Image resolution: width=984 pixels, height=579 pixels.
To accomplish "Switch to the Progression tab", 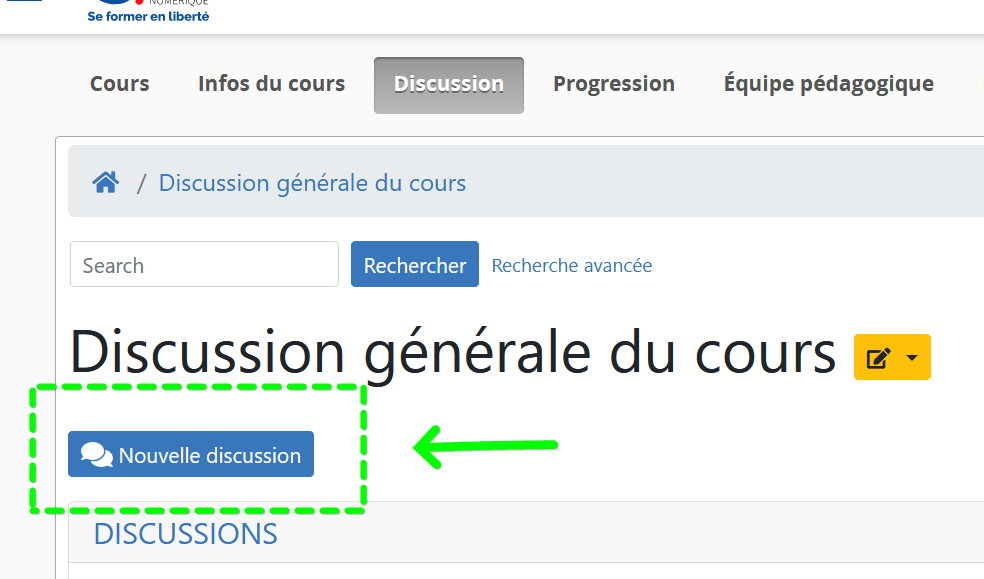I will coord(613,84).
